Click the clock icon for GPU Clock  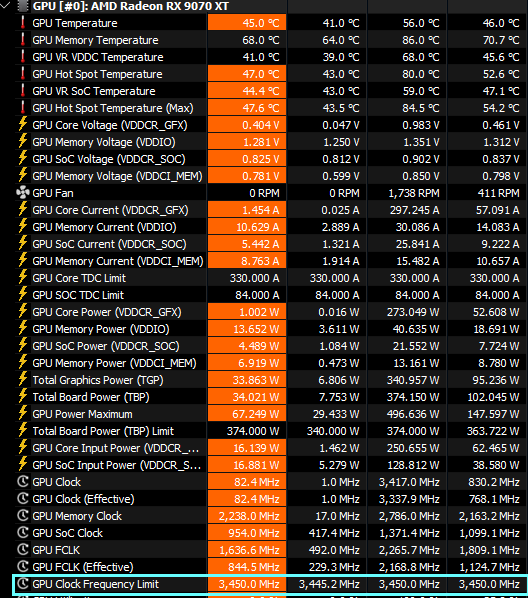click(23, 481)
